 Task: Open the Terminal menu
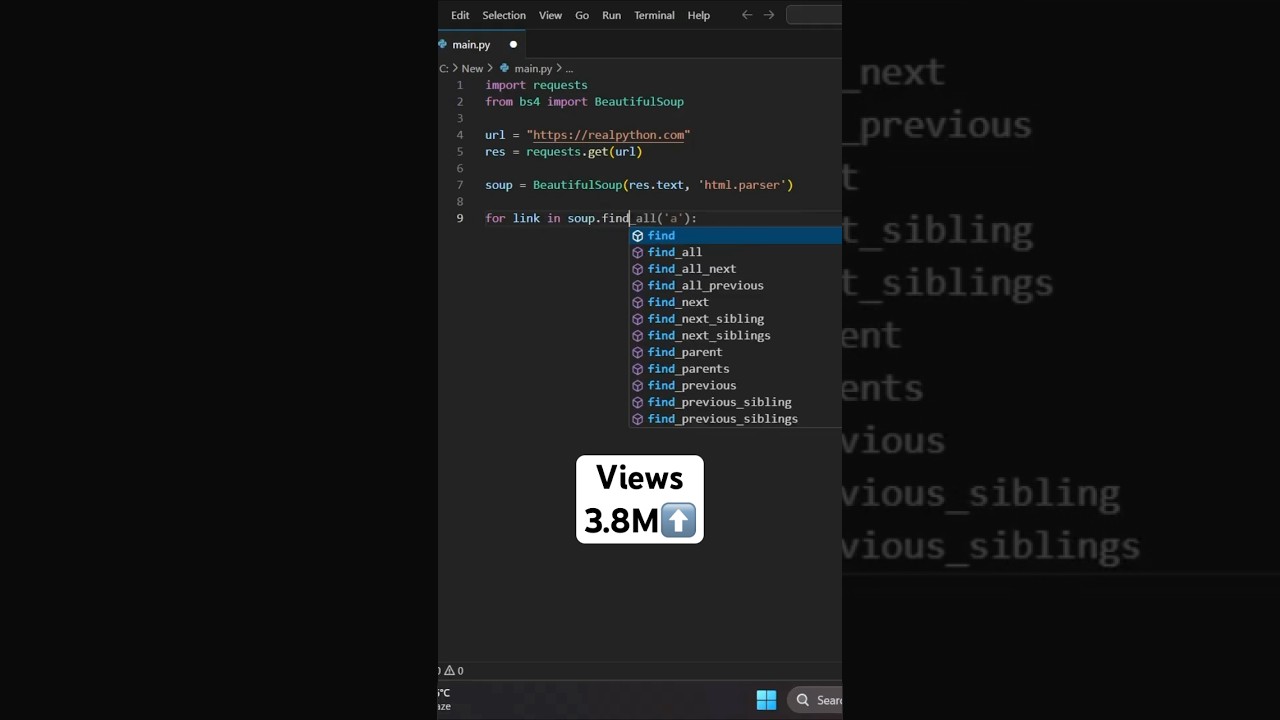[654, 15]
